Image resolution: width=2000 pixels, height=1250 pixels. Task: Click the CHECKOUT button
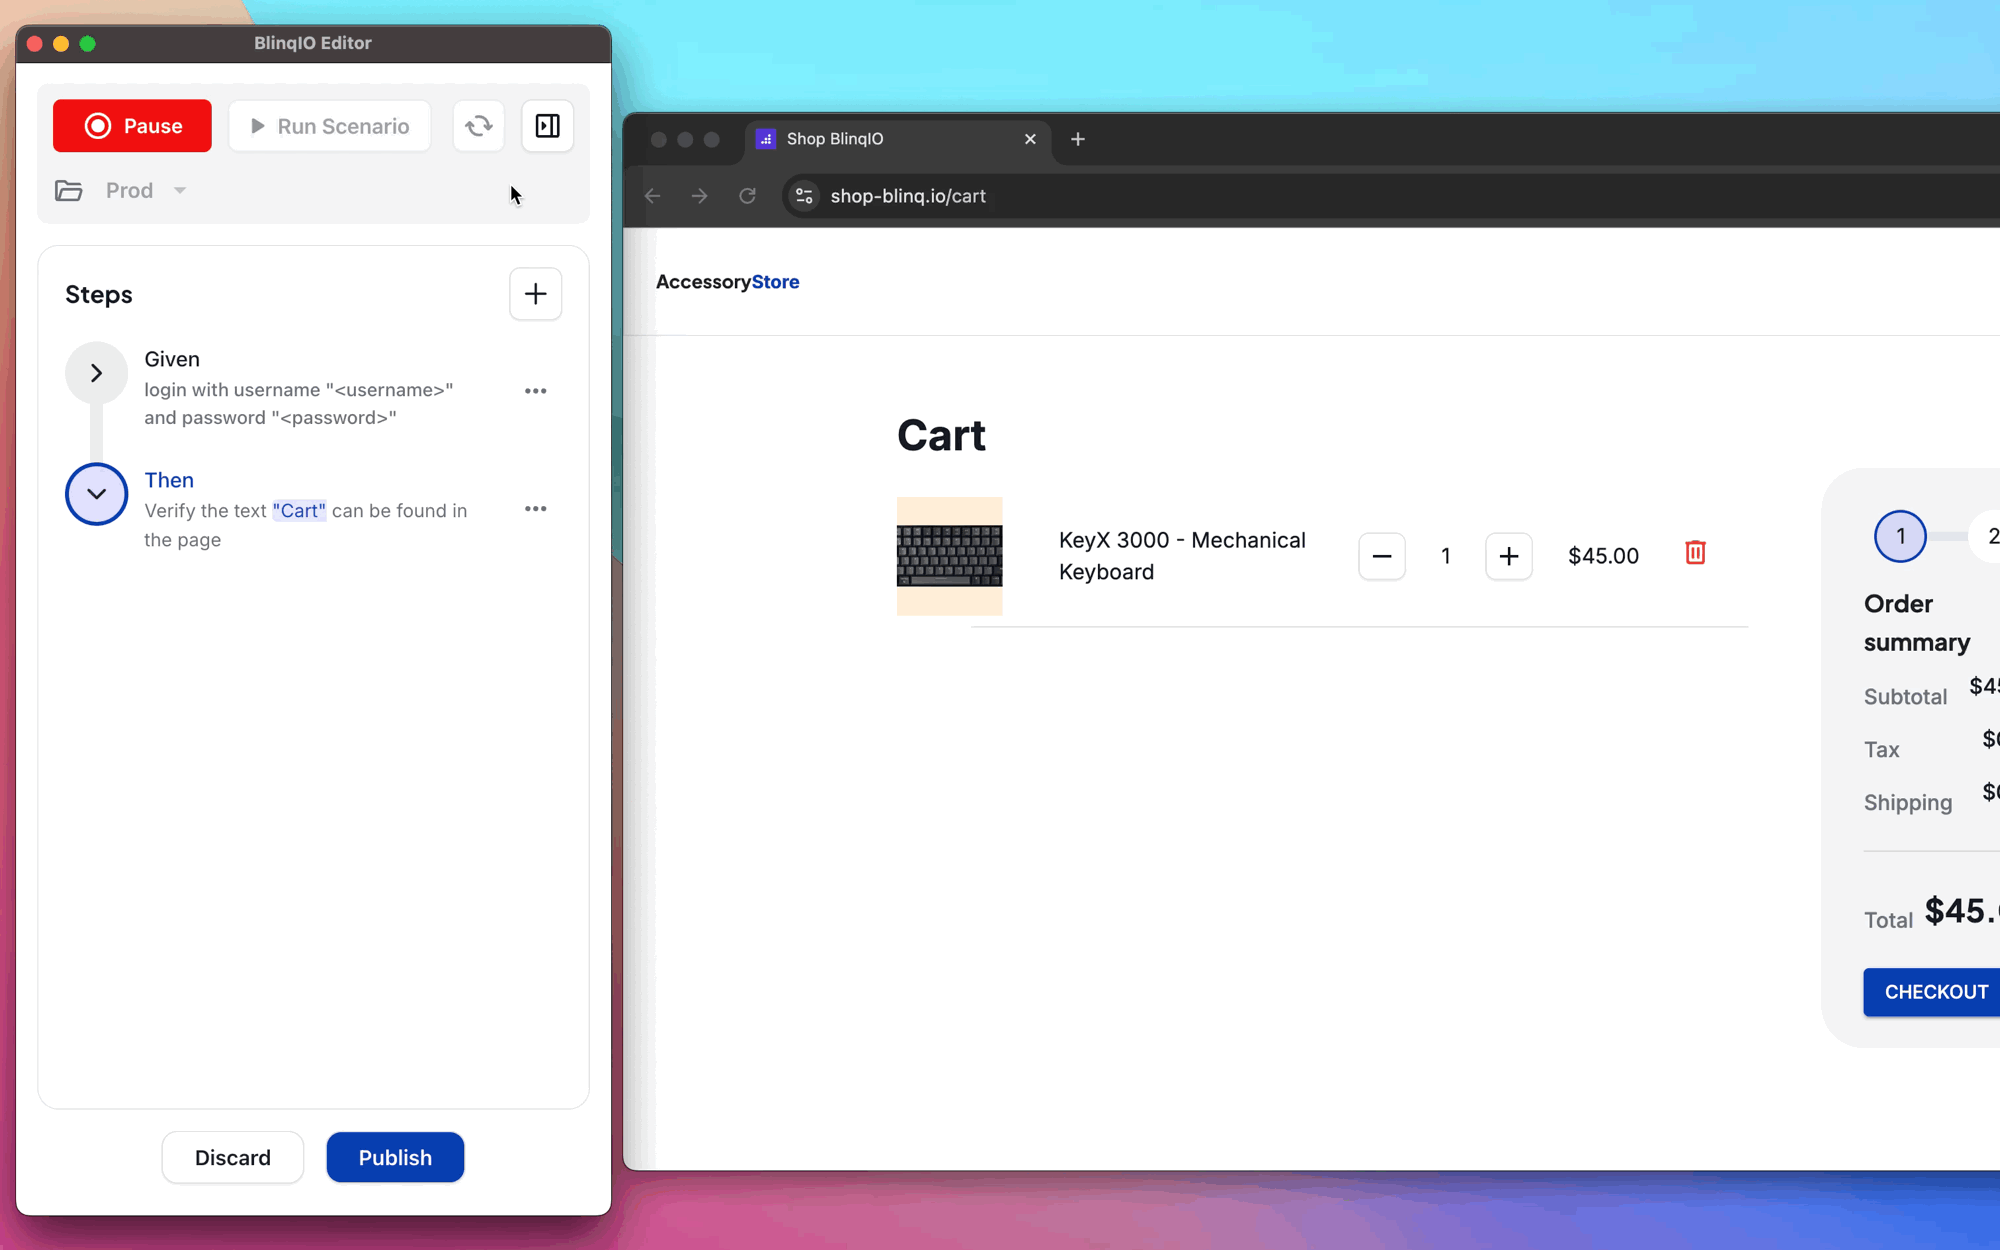(x=1937, y=991)
